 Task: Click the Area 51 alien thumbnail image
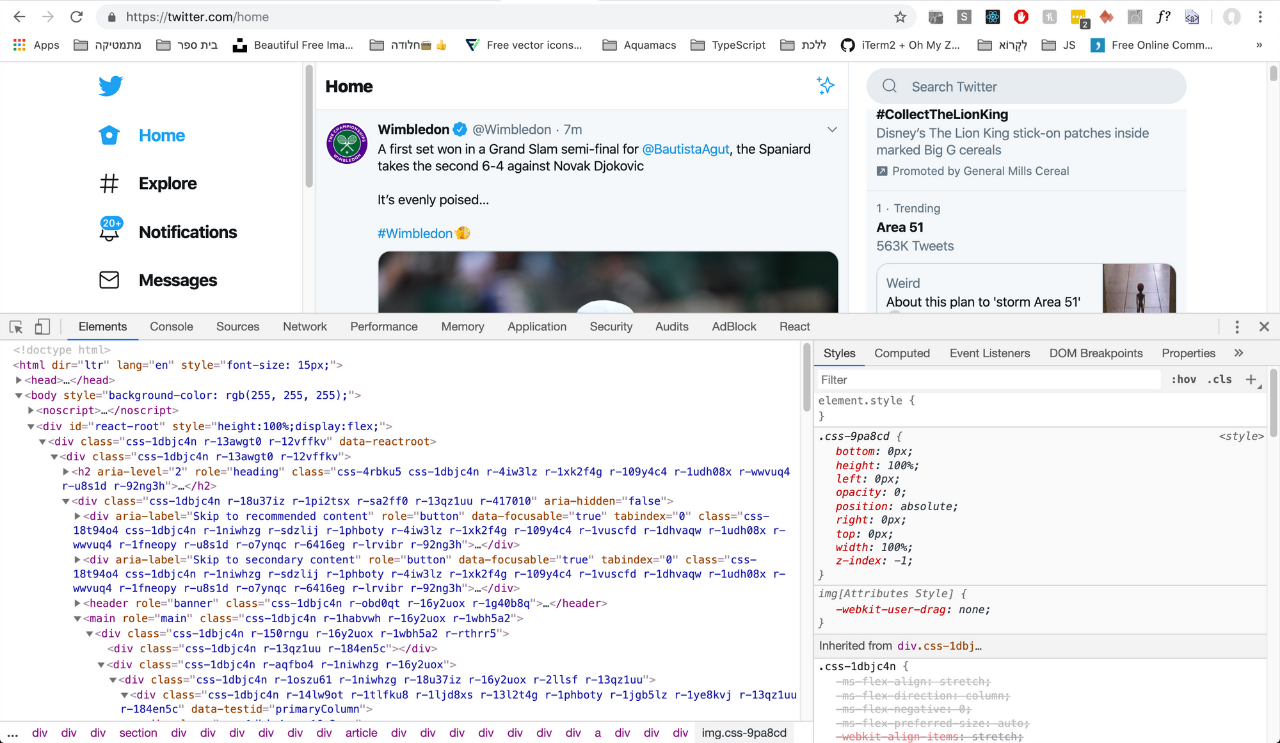tap(1139, 288)
